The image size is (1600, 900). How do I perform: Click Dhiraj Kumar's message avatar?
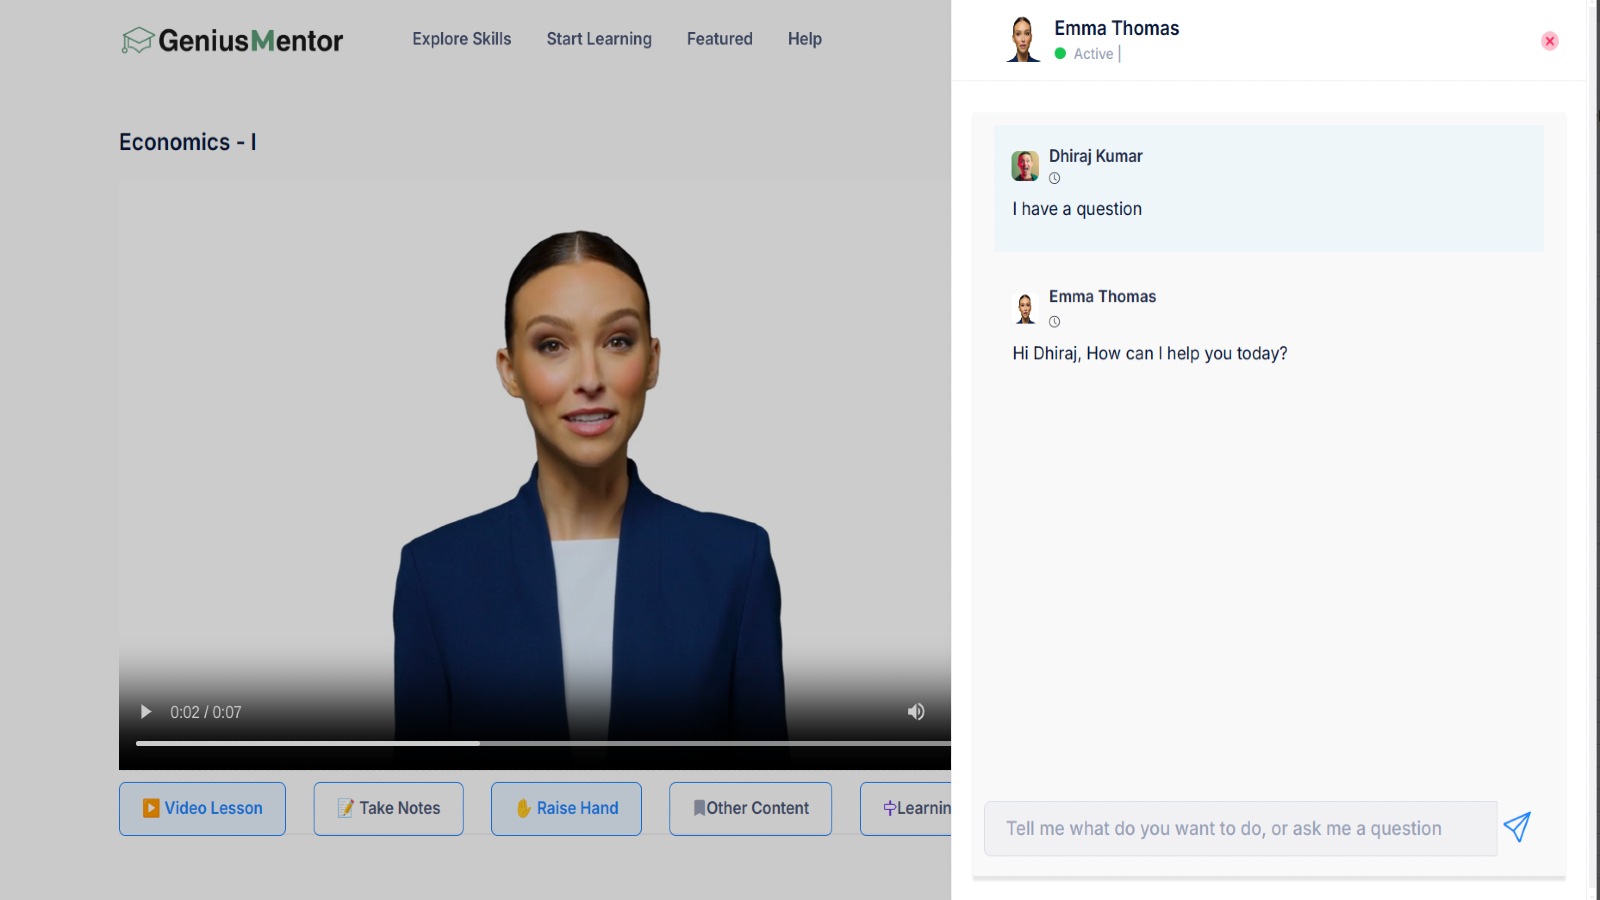(1025, 166)
